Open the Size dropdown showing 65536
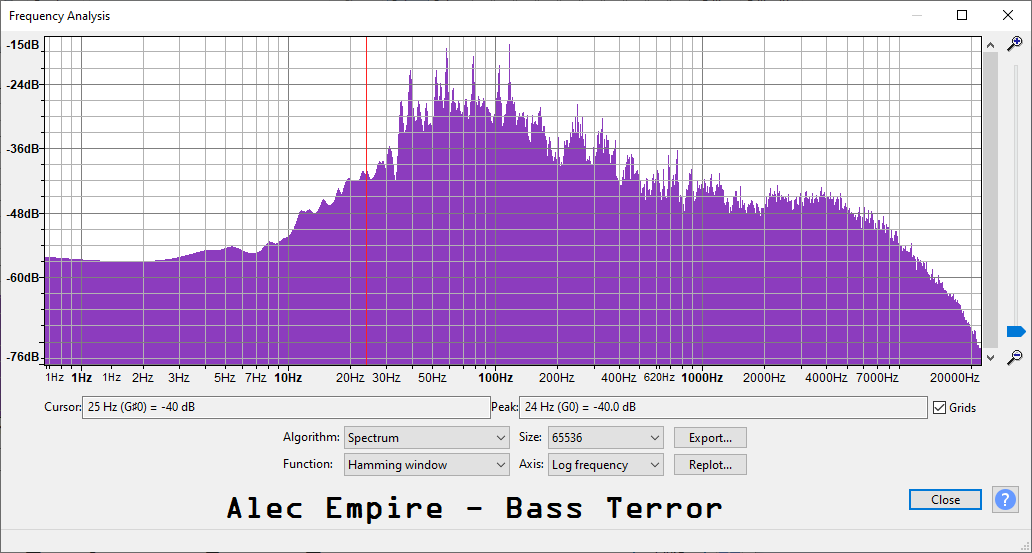Viewport: 1032px width, 553px height. [606, 438]
